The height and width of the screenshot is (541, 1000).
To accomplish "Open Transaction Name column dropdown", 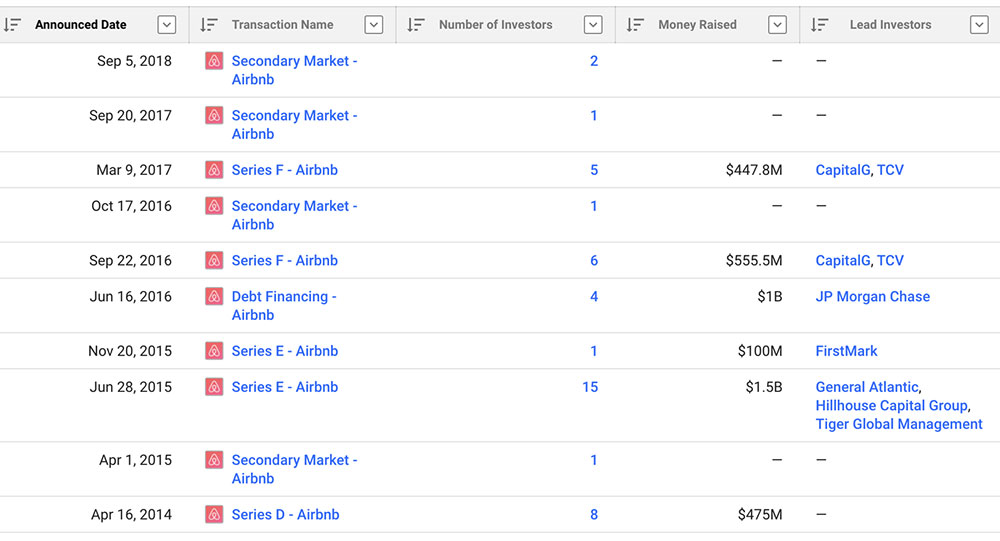I will click(374, 25).
